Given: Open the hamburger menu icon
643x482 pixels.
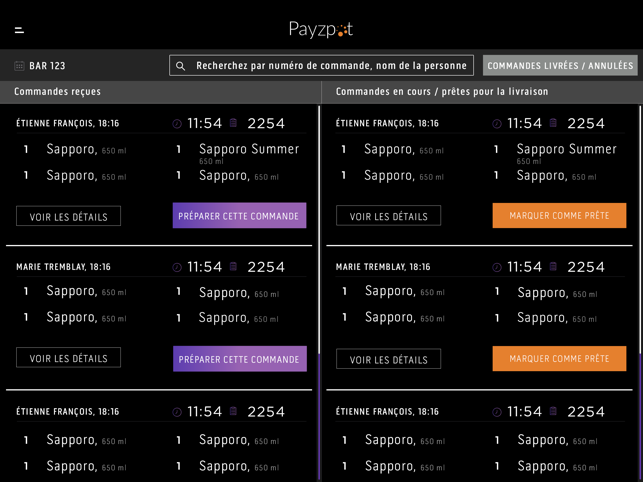Looking at the screenshot, I should [19, 30].
